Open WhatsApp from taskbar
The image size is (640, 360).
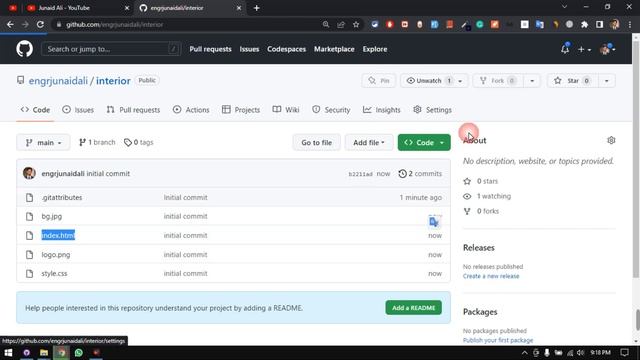(x=79, y=353)
